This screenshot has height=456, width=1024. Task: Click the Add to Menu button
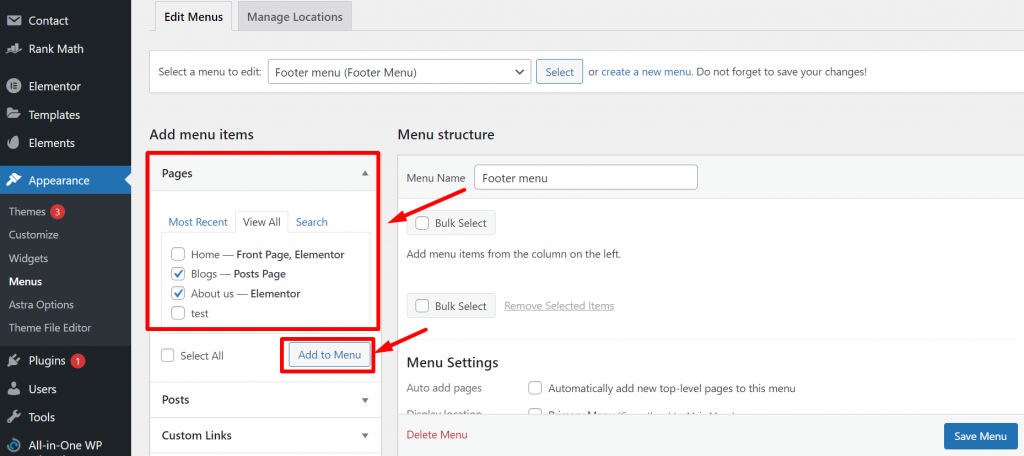(329, 355)
